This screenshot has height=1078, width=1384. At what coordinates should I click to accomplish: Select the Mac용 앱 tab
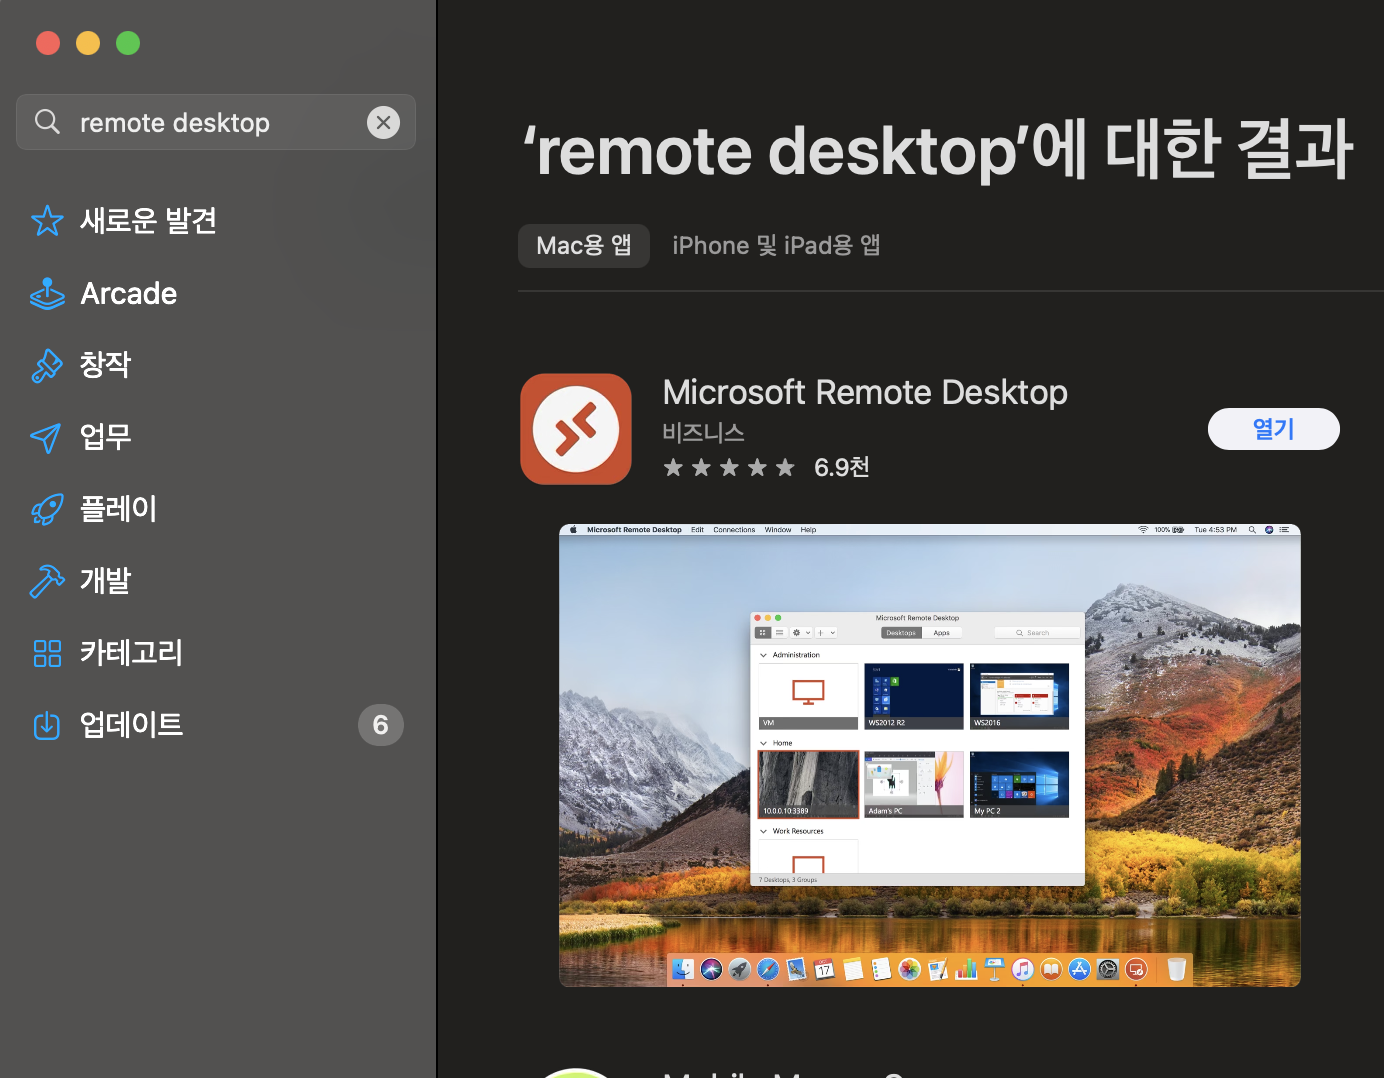584,246
